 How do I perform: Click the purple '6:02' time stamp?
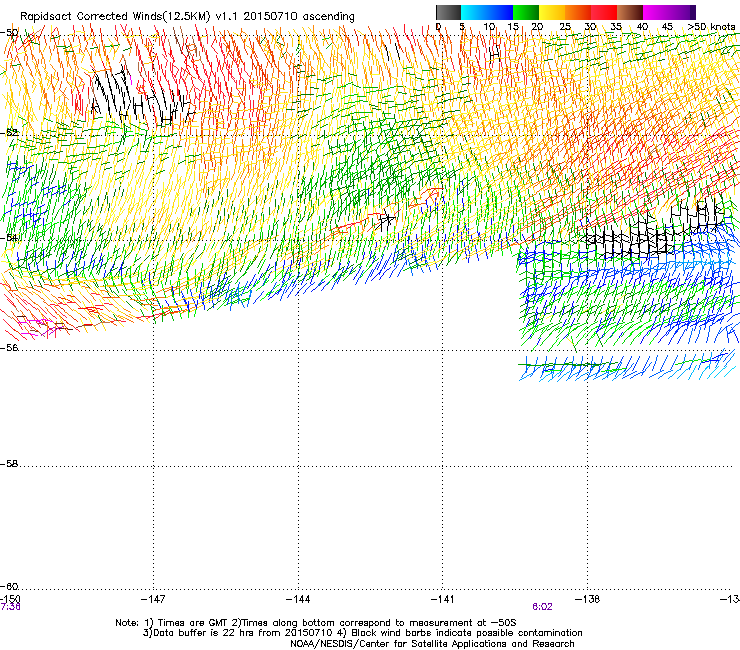542,607
